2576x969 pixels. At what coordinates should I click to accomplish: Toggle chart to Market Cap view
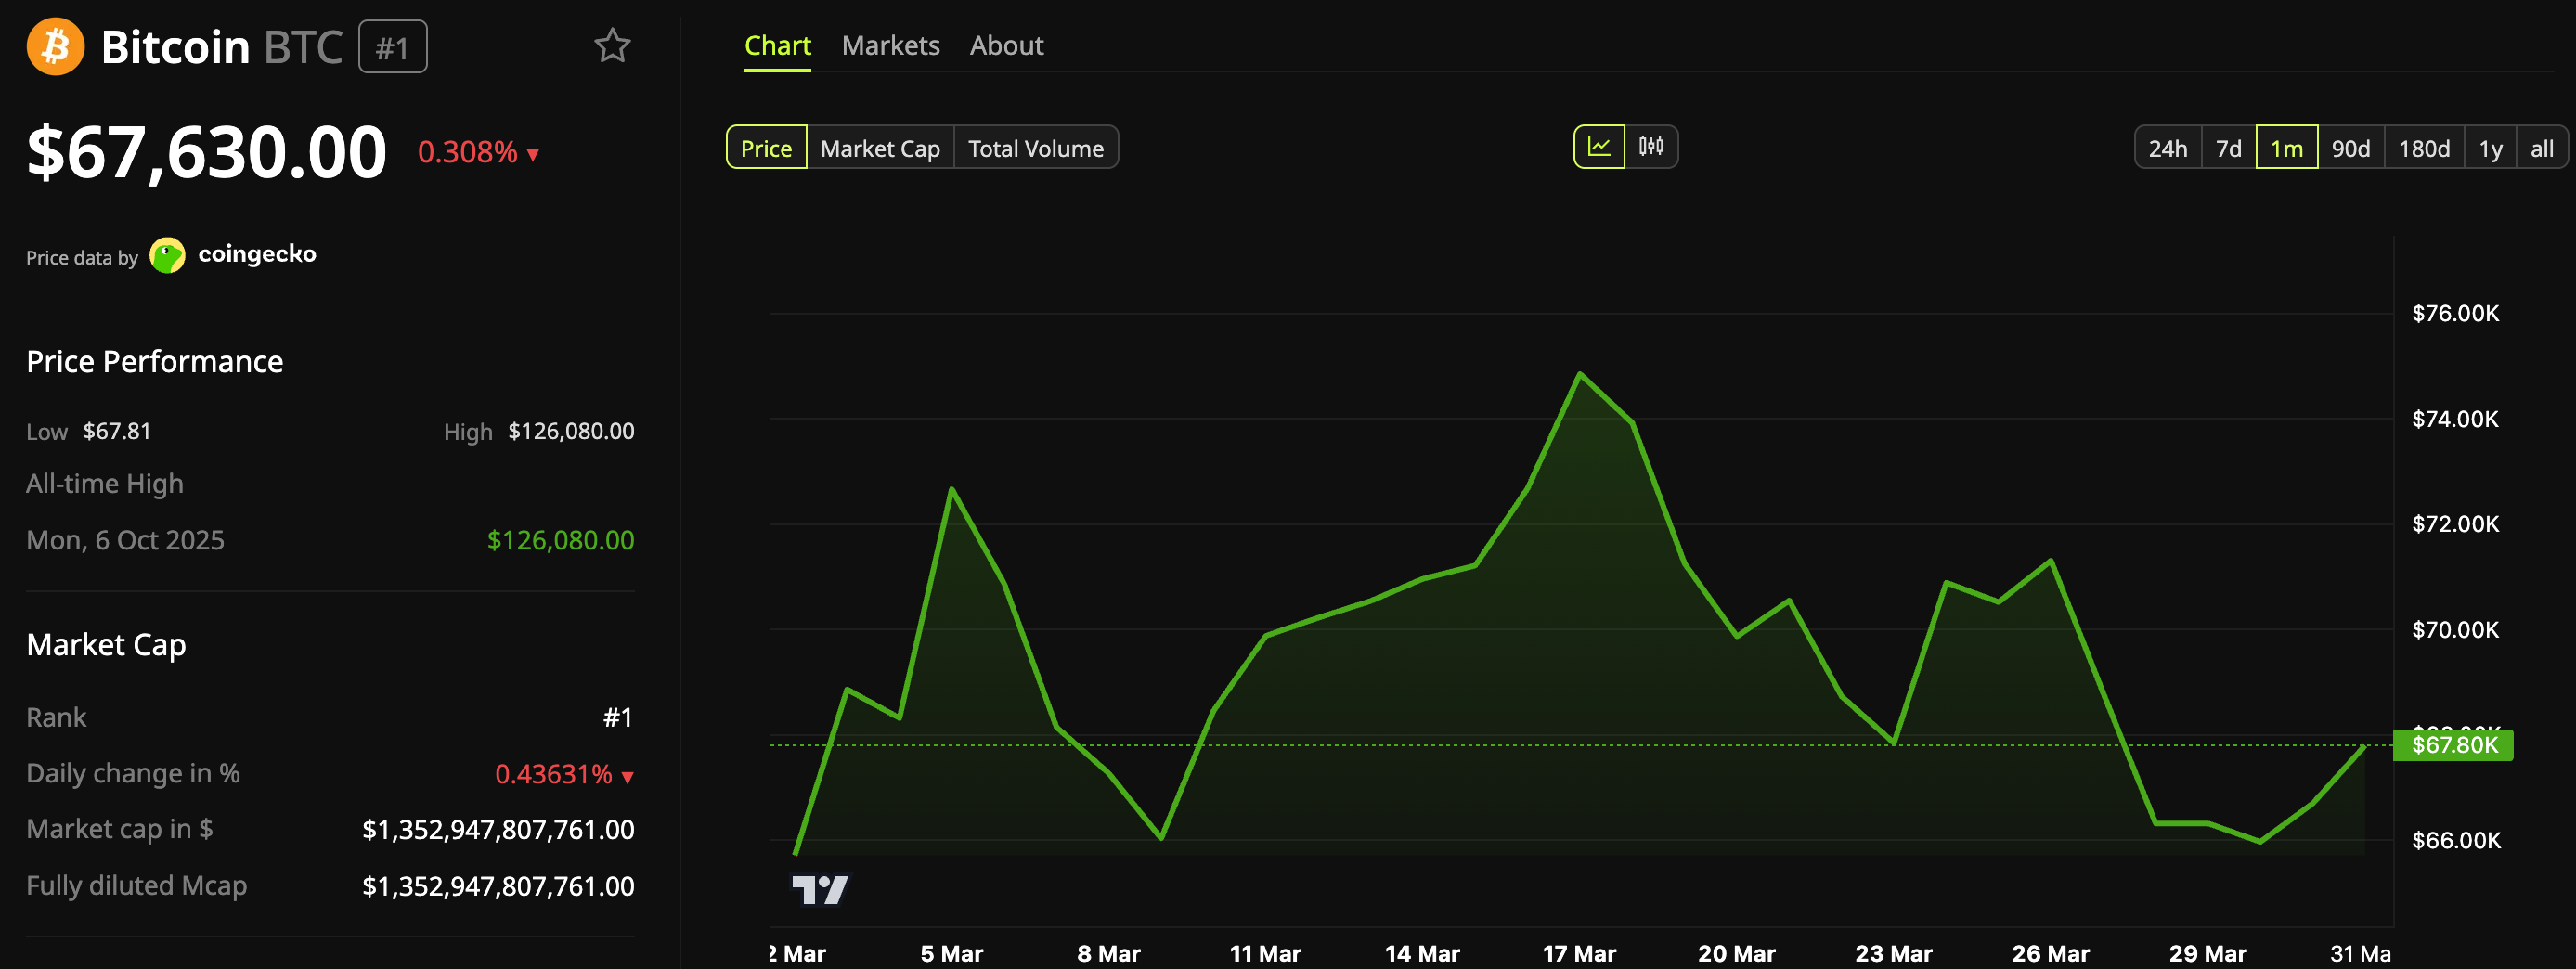coord(880,147)
